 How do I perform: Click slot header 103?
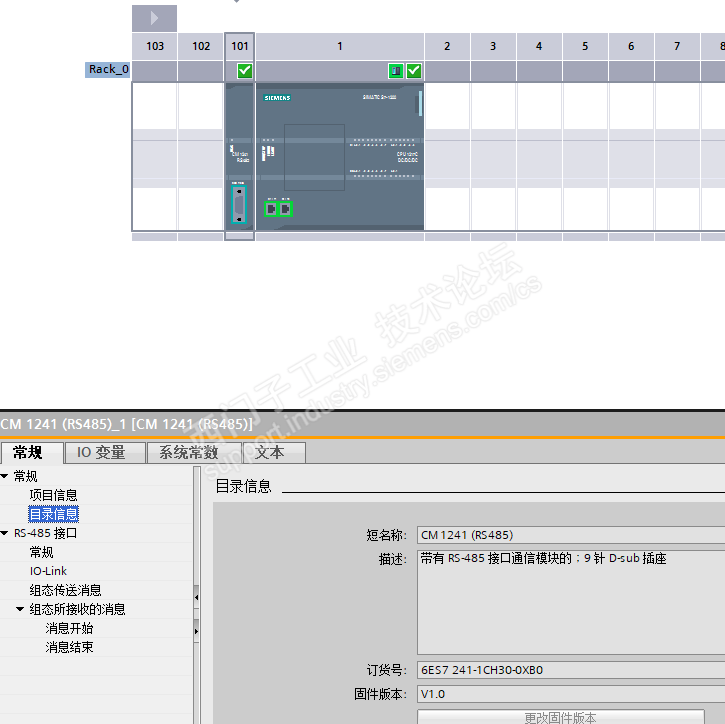[x=155, y=46]
